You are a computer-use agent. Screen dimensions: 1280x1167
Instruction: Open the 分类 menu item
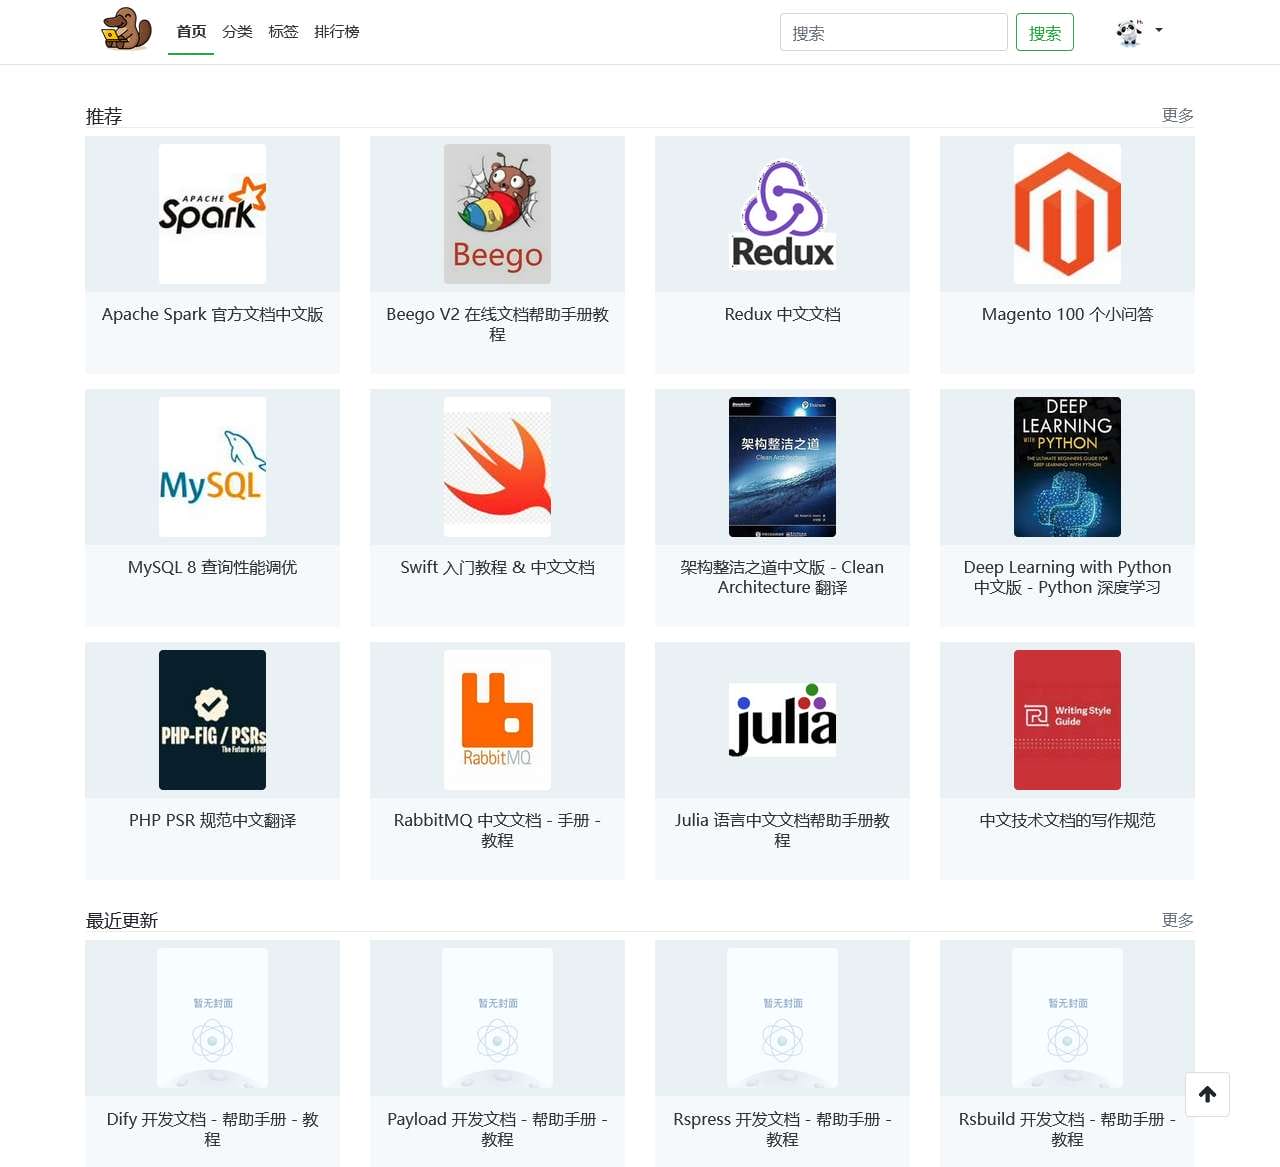click(237, 32)
